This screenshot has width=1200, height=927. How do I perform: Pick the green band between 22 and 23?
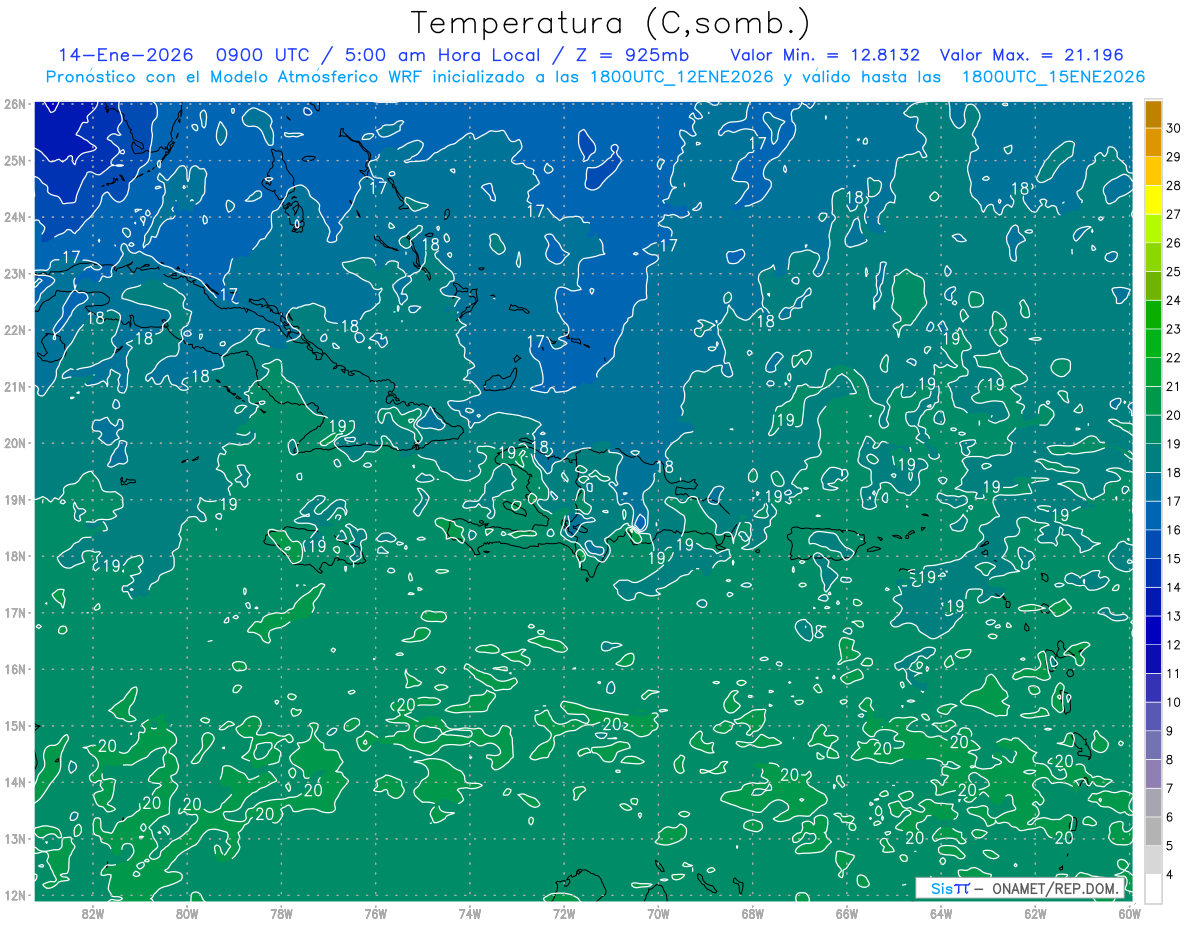coord(1153,343)
